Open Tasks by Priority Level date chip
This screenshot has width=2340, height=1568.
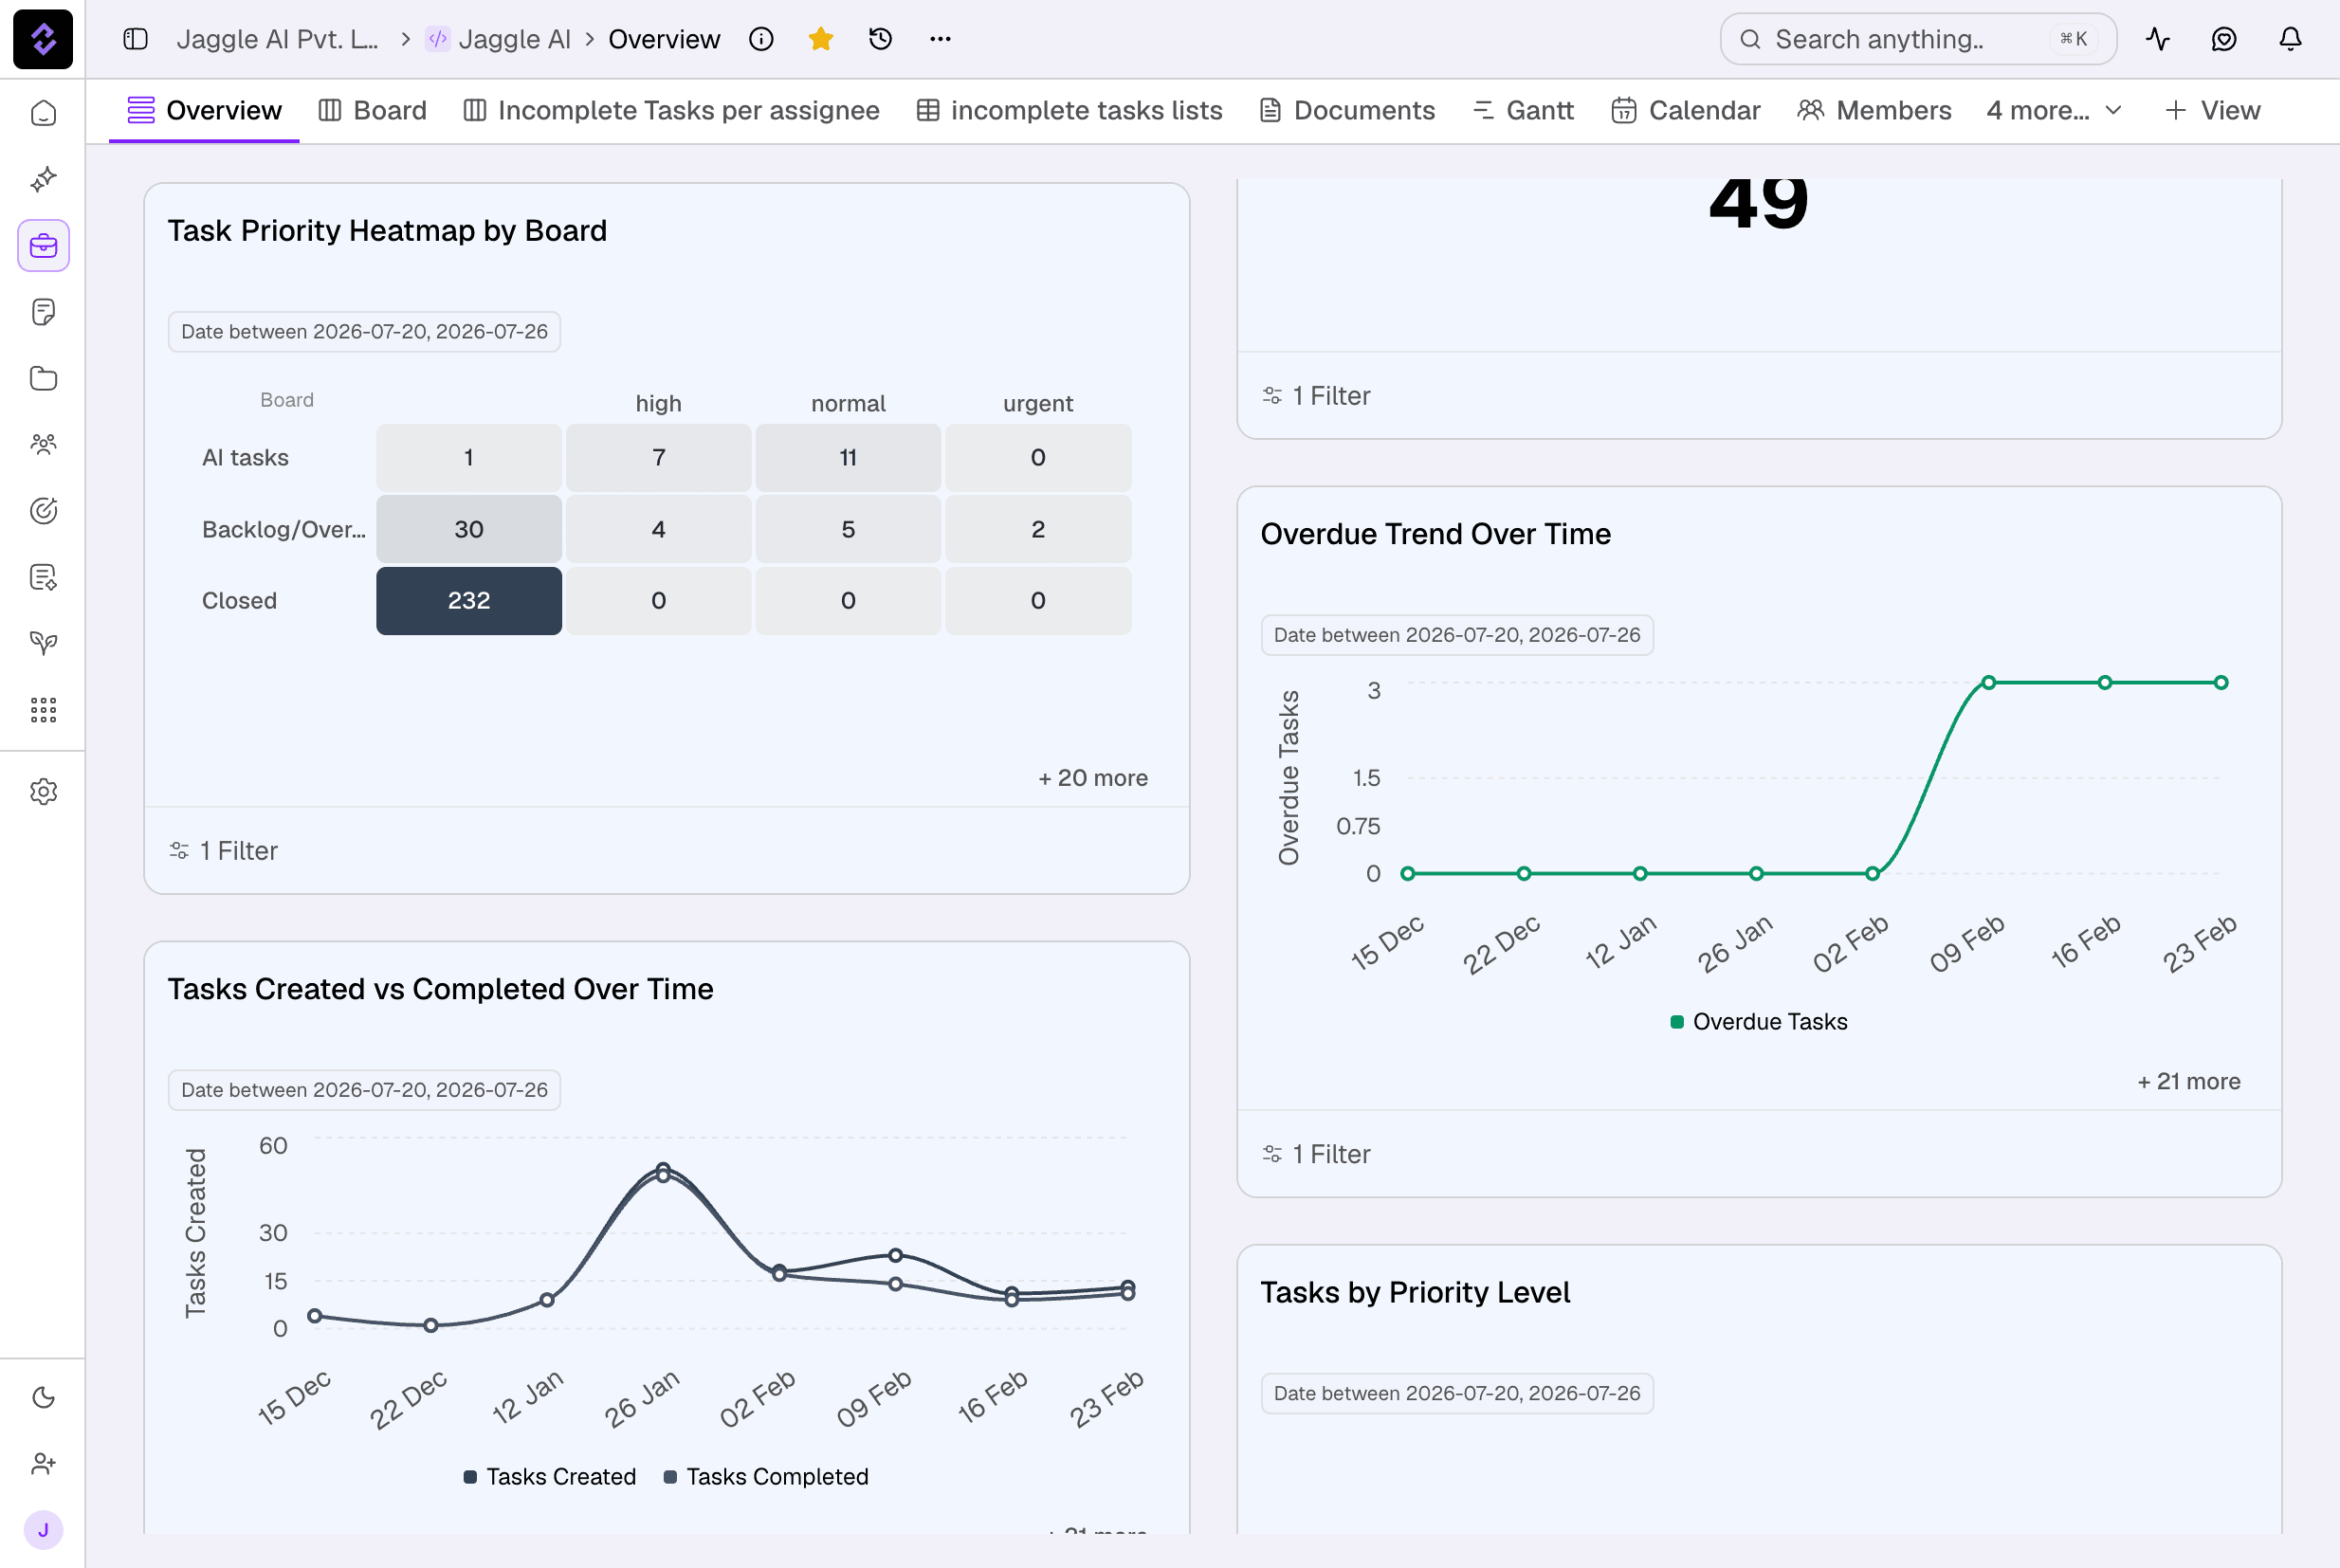pos(1457,1393)
